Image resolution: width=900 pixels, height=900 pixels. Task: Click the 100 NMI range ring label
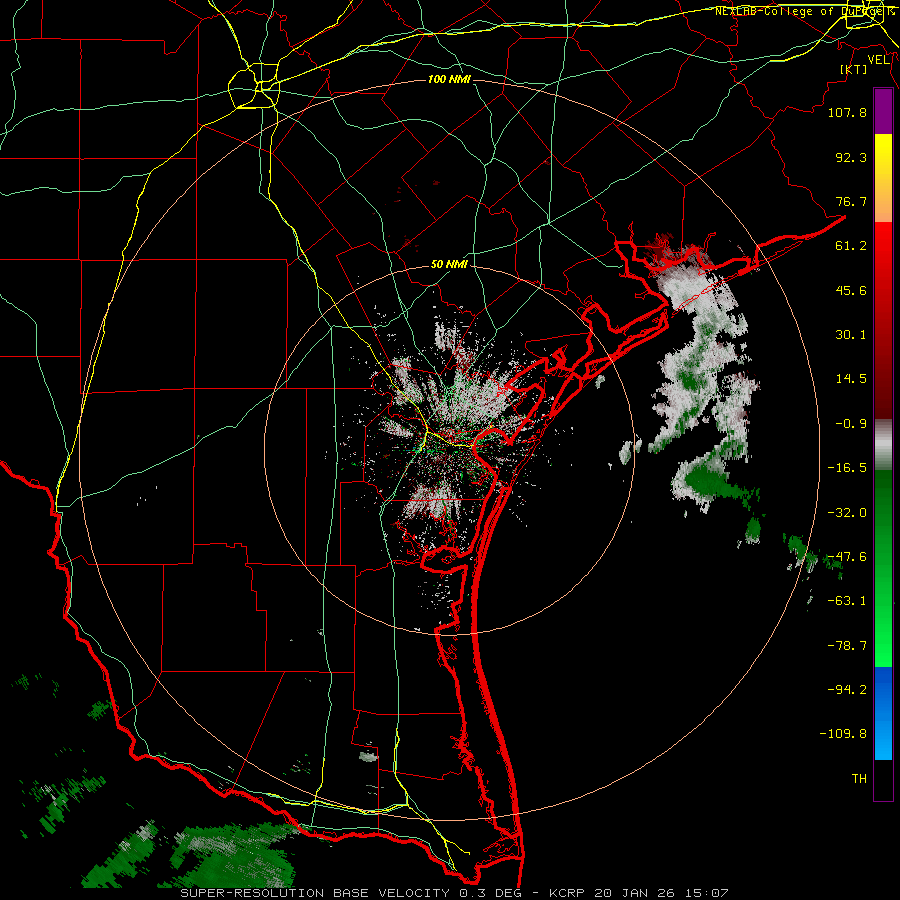tap(449, 79)
